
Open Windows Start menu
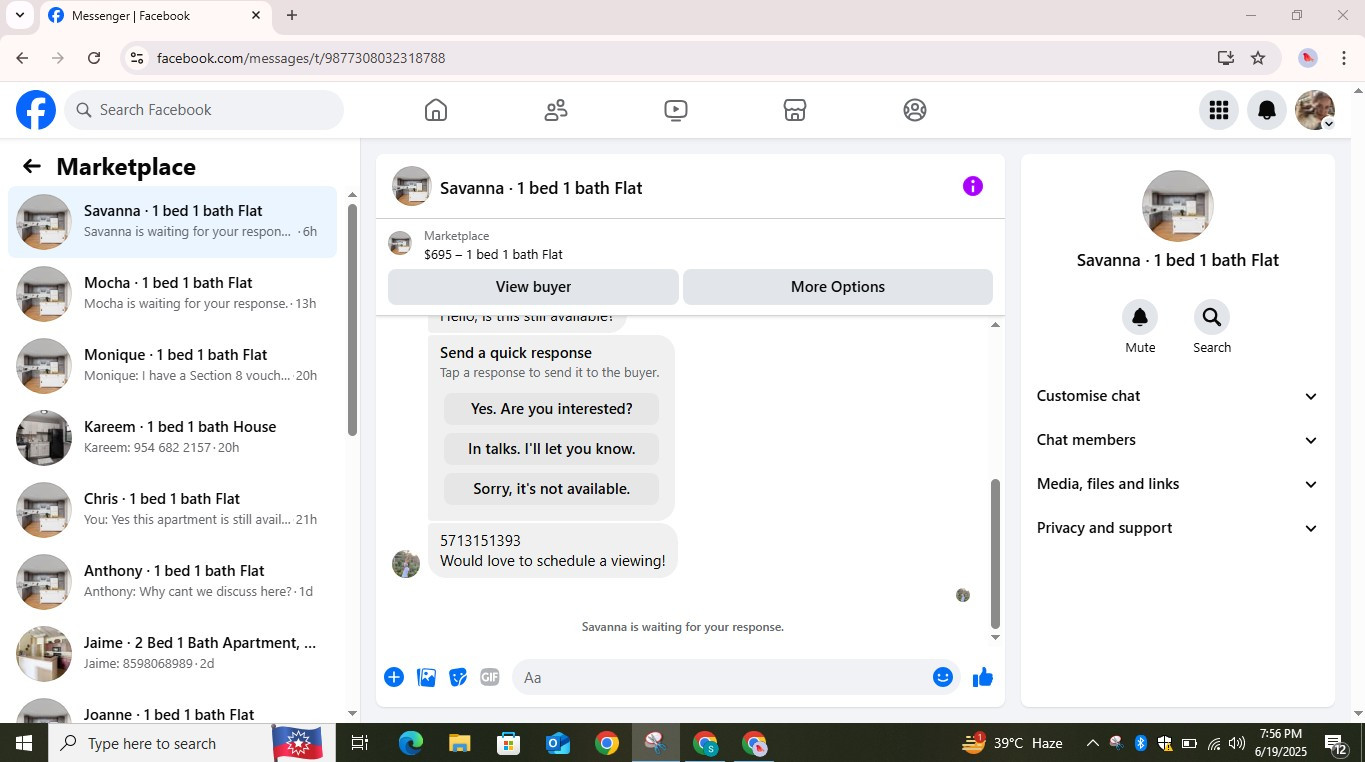23,743
